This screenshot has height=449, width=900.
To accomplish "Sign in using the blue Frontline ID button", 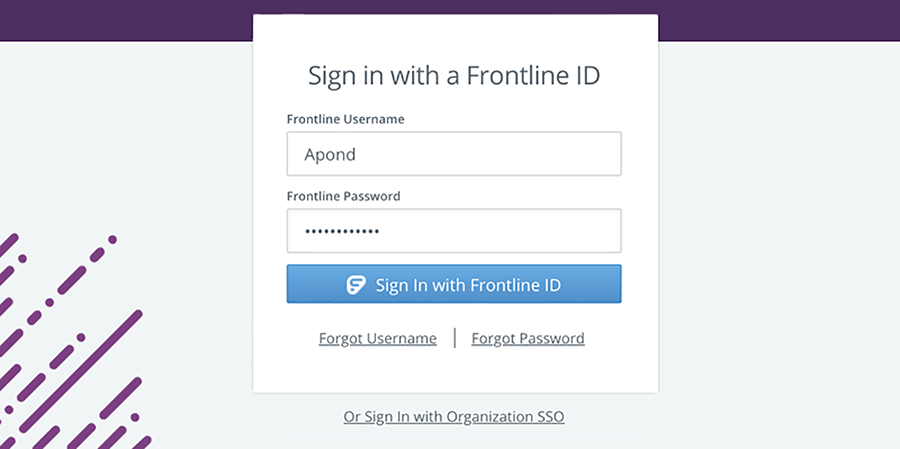I will click(453, 284).
